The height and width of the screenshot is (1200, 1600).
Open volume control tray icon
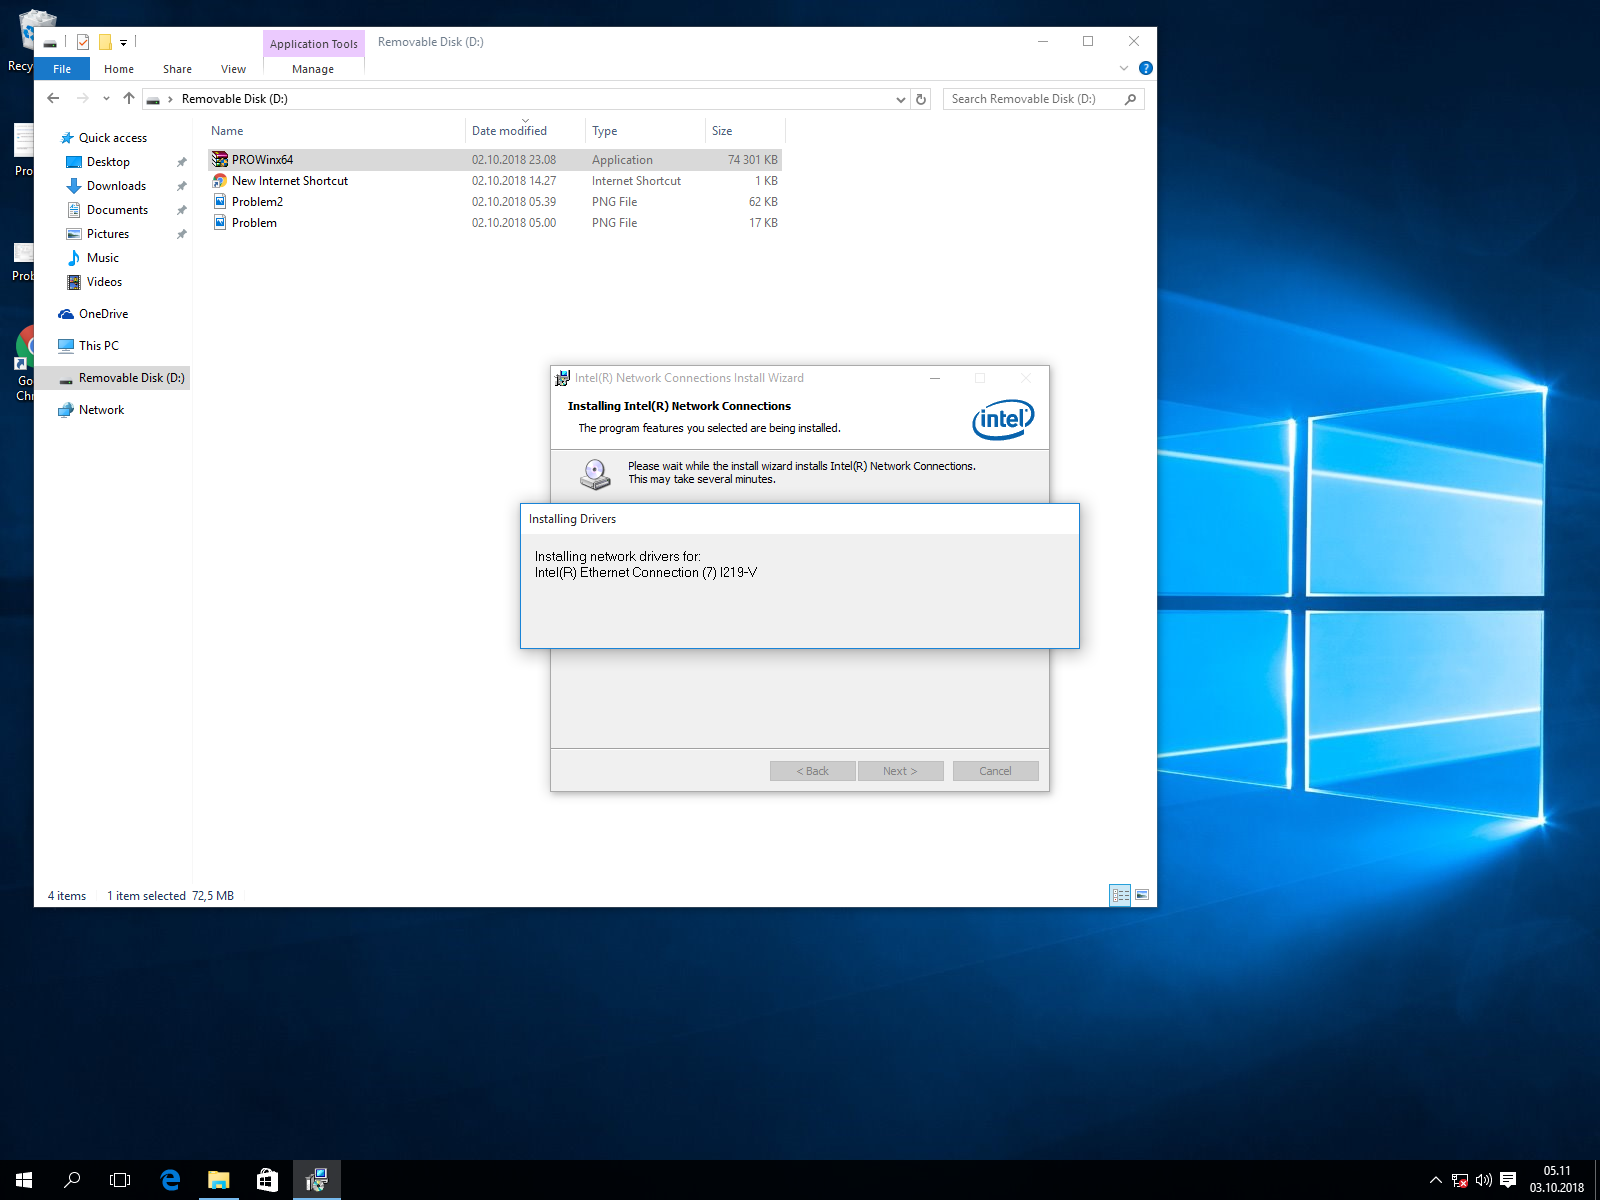[x=1483, y=1180]
